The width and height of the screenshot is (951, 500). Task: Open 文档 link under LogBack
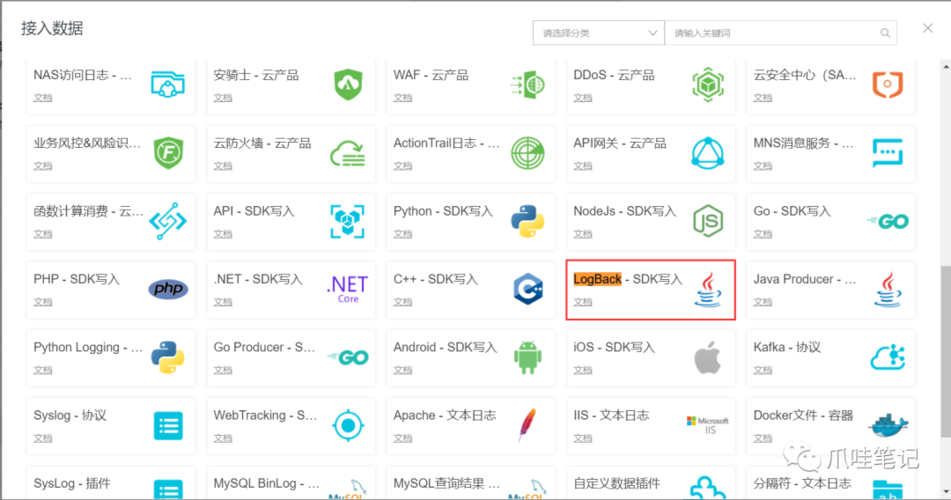[x=583, y=302]
